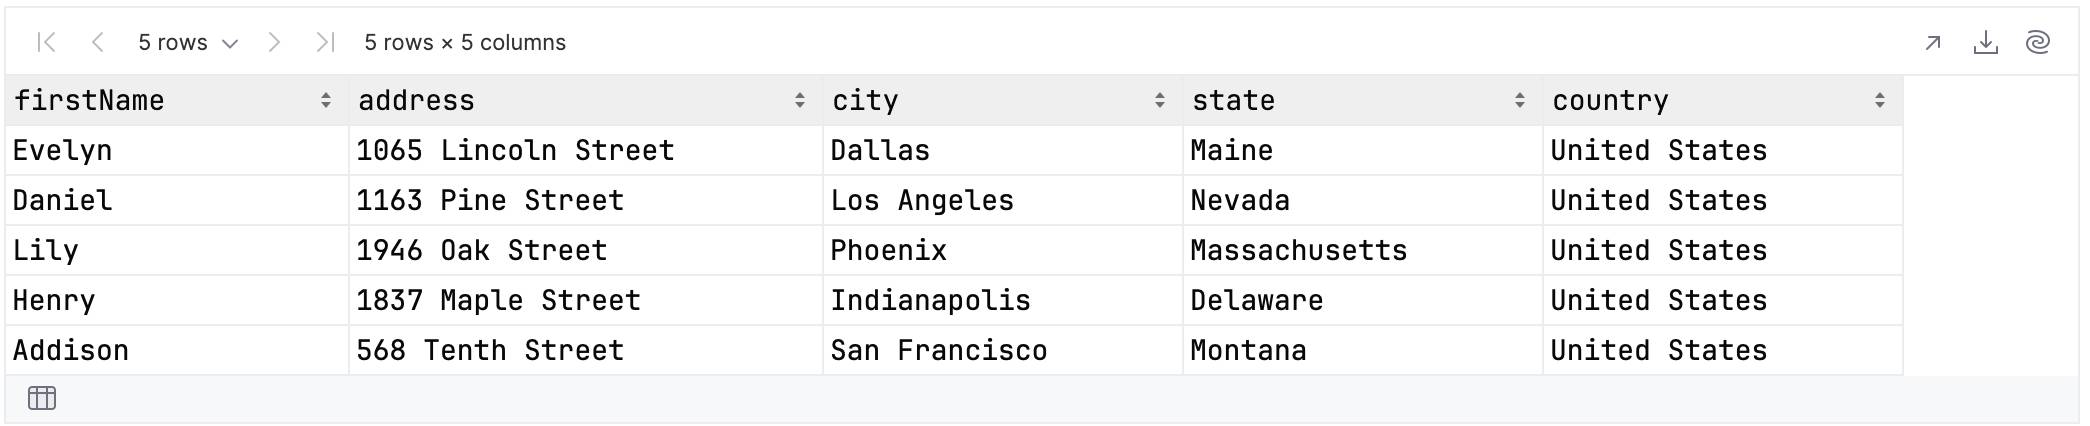Jump to last page of rows

(324, 42)
